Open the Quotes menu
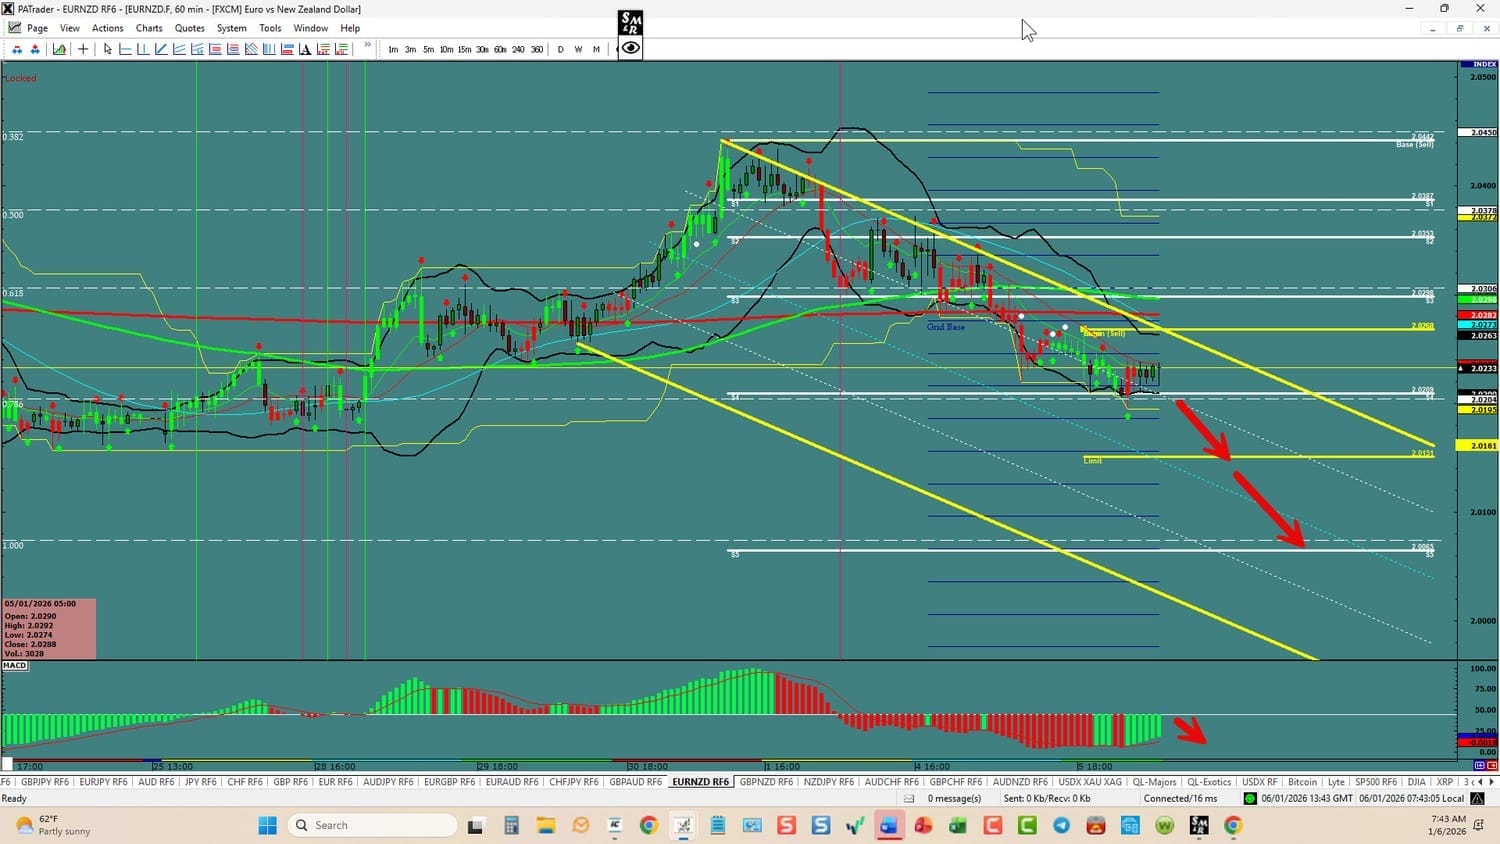Viewport: 1500px width, 844px height. (189, 28)
